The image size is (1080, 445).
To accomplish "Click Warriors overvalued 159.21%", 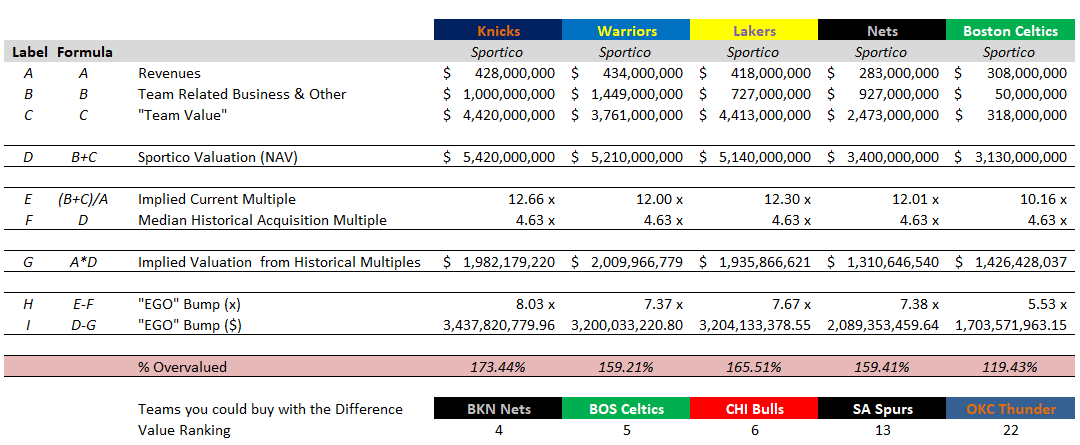I will [x=626, y=367].
